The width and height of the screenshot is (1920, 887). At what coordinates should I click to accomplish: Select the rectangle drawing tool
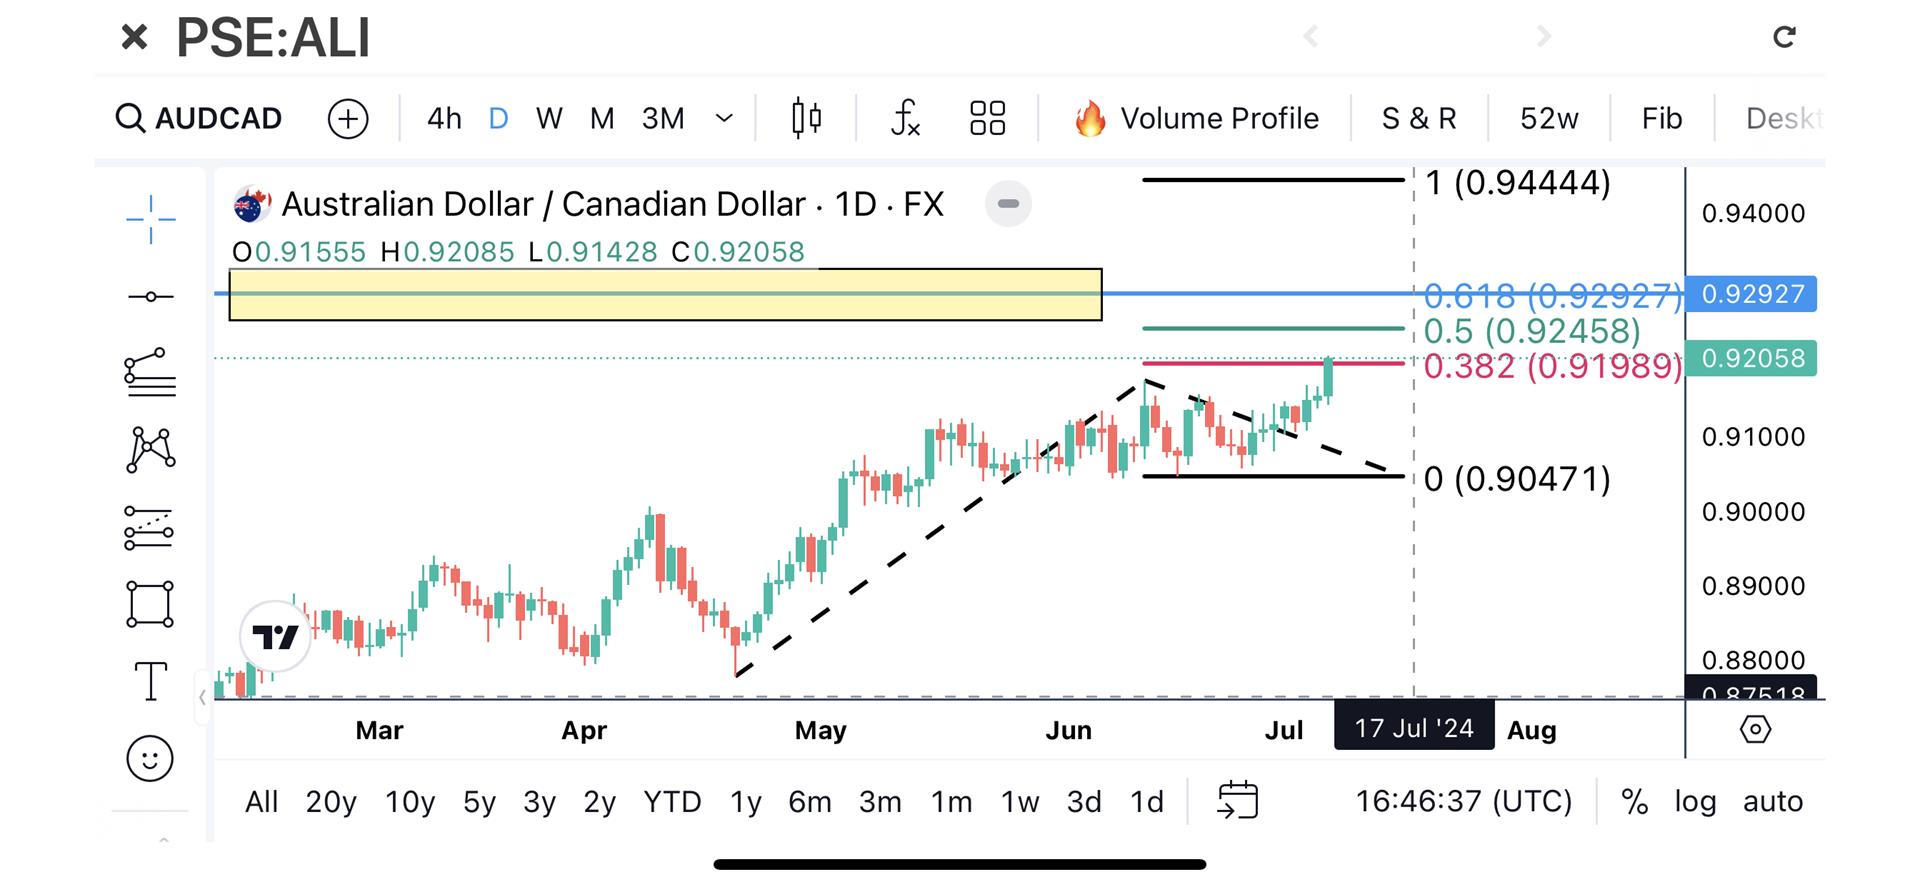150,603
